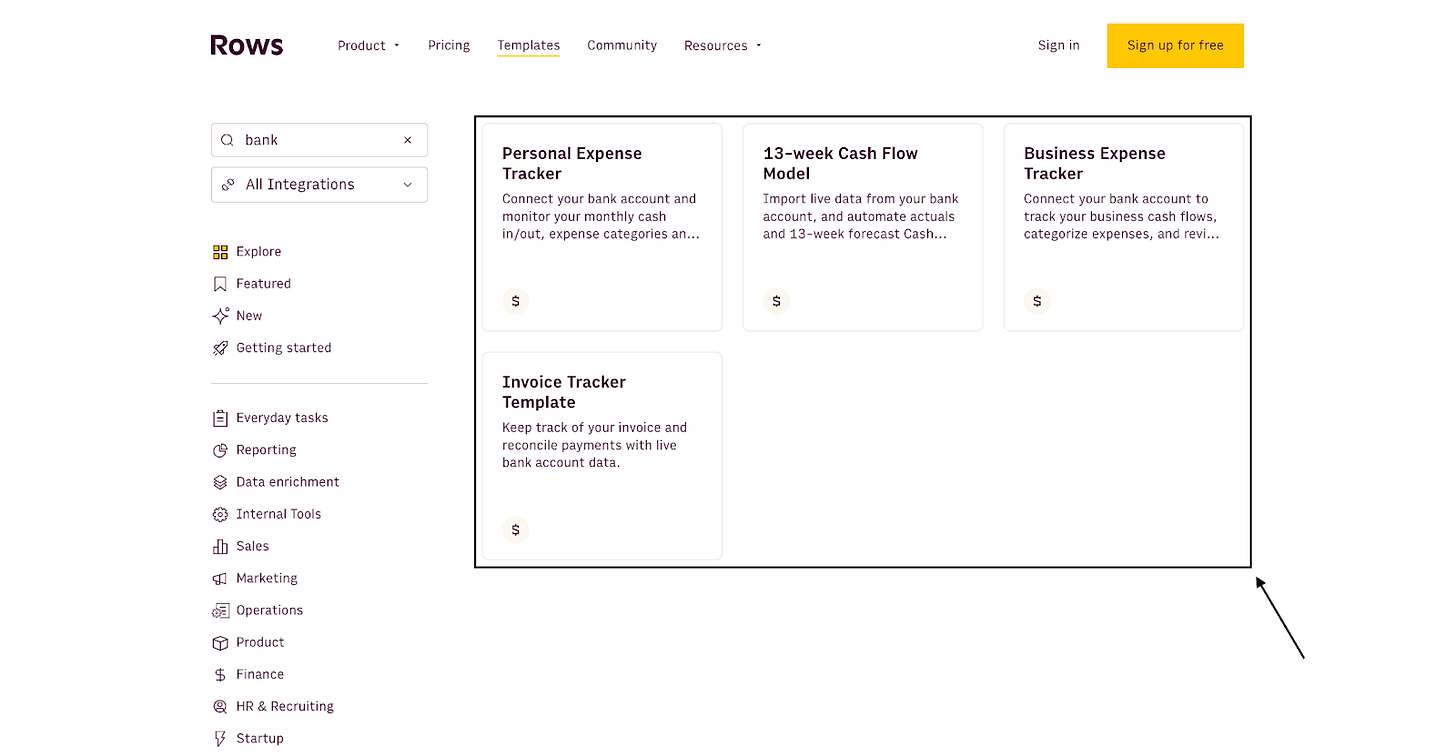This screenshot has width=1456, height=756.
Task: Click Sign up for free button
Action: coord(1175,45)
